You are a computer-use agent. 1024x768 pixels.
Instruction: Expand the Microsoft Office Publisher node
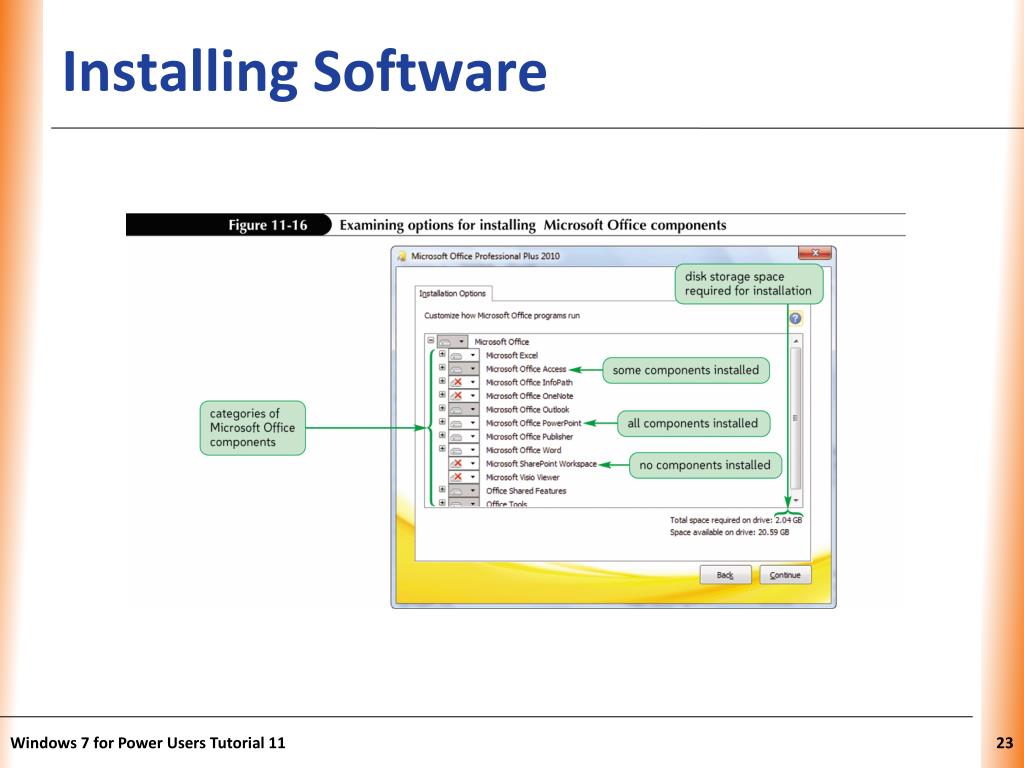(x=442, y=436)
